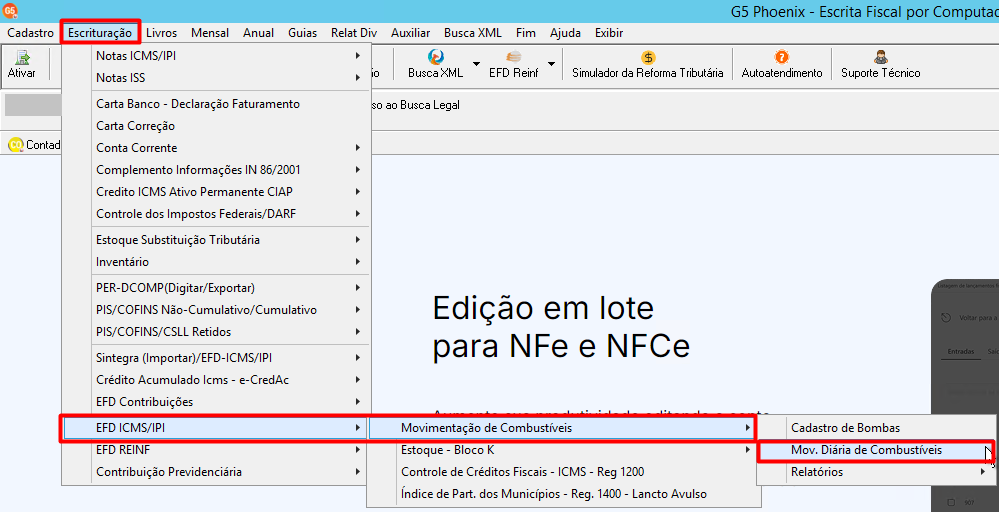Screen dimensions: 999x512
Task: Open the Cadastro menu
Action: 31,32
